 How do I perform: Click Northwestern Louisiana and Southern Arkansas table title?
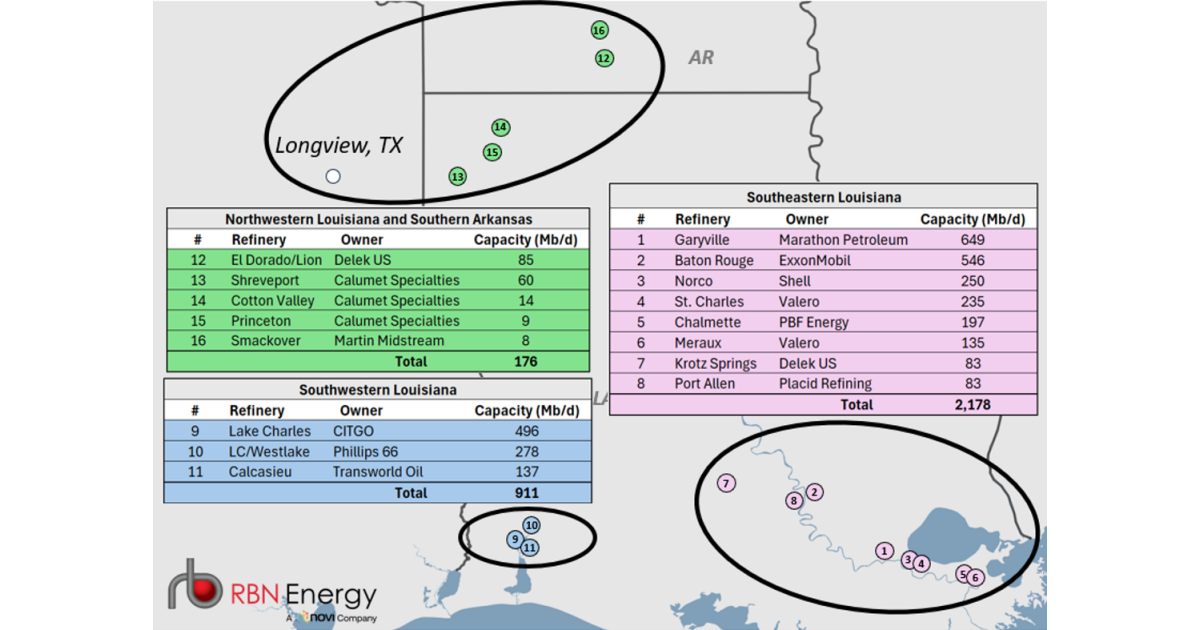pos(378,219)
